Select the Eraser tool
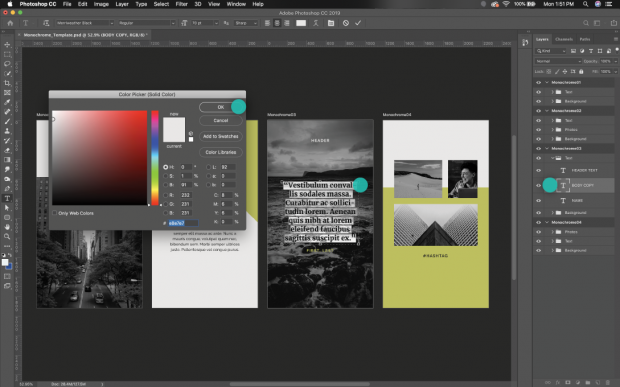620x387 pixels. [7, 150]
